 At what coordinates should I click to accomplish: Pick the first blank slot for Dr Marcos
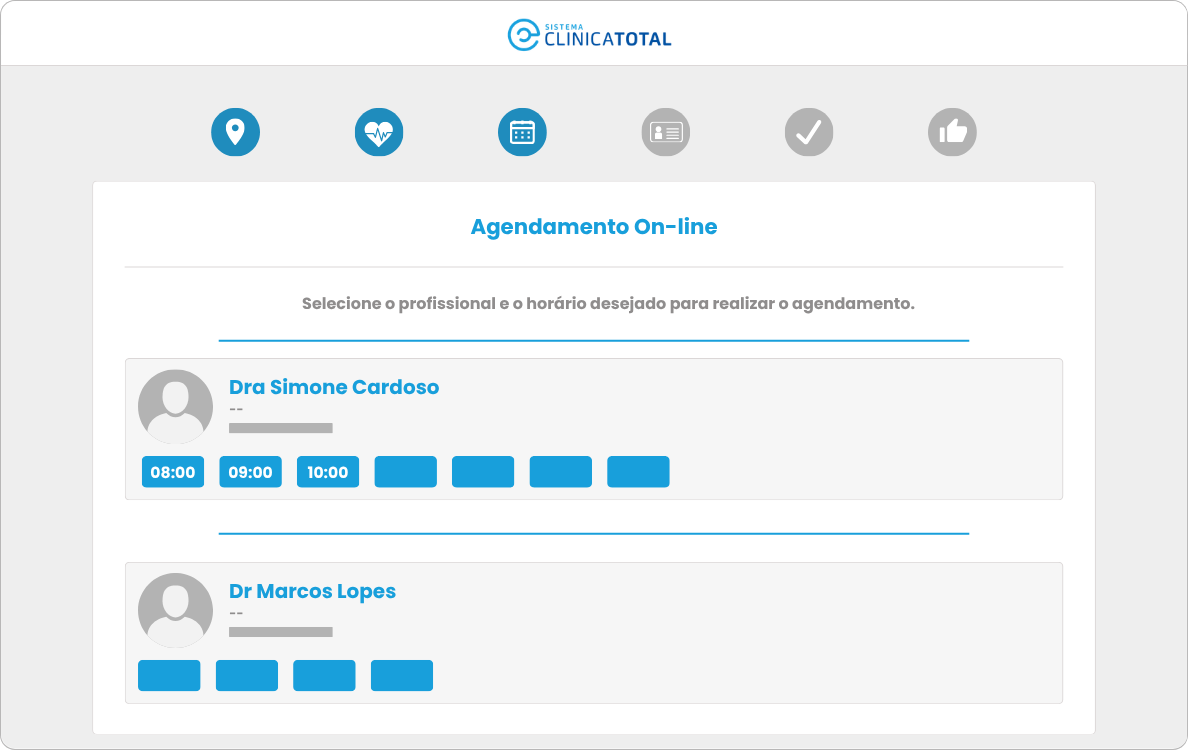(x=169, y=676)
